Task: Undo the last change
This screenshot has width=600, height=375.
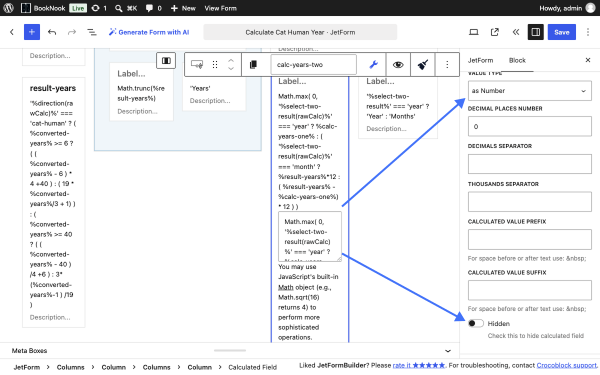Action: (x=52, y=32)
